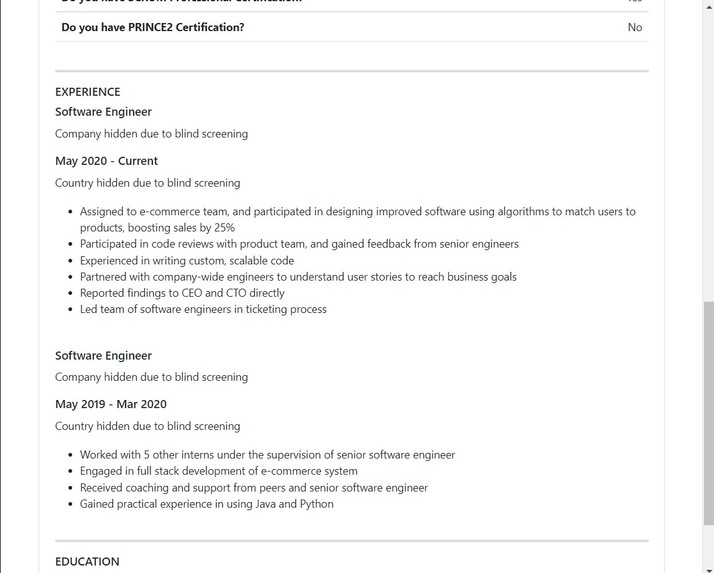Select the first Software Engineer job title
The image size is (714, 573).
pos(103,112)
